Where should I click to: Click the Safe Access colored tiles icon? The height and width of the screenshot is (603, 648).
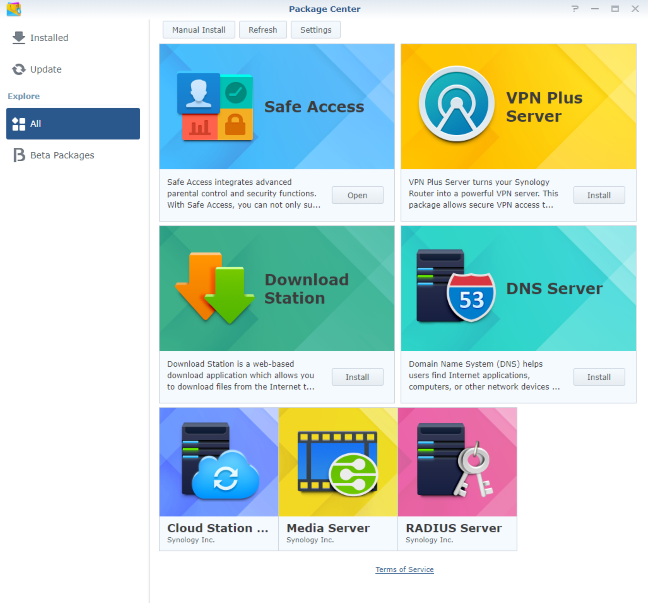click(215, 107)
